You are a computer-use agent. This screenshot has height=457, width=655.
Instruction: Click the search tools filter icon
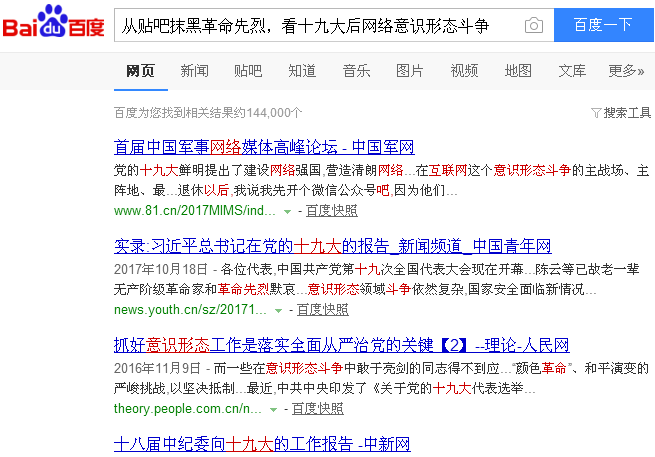click(x=596, y=113)
